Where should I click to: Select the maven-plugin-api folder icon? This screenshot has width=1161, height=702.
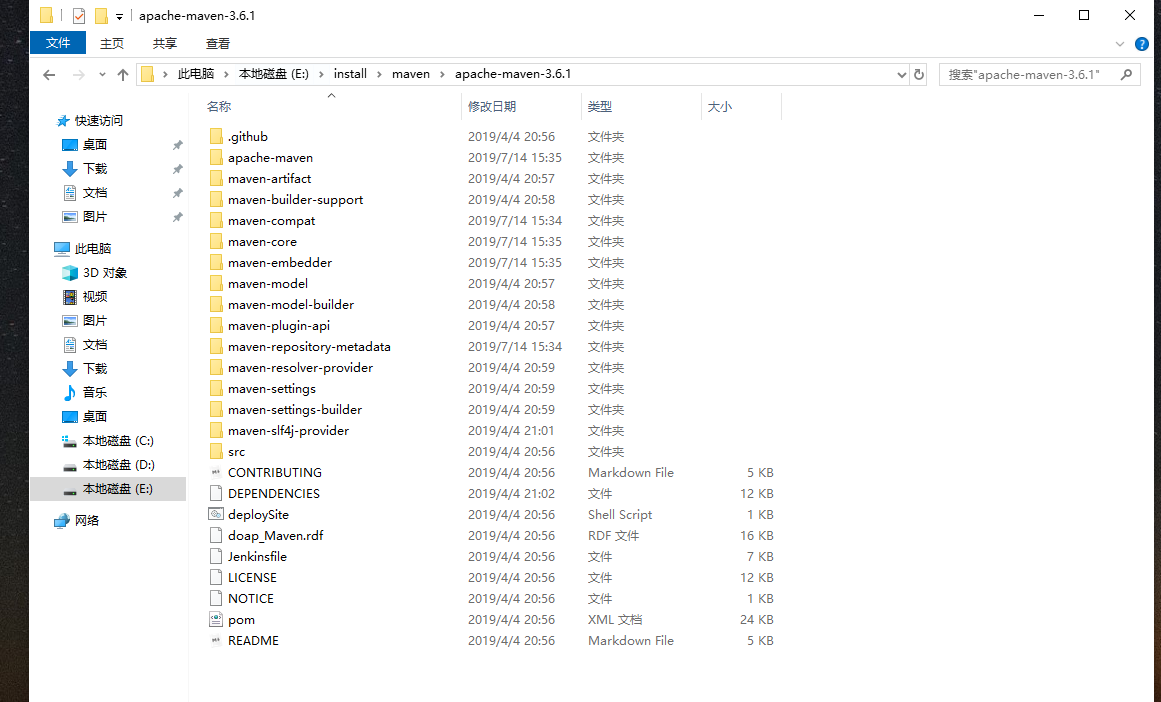pos(216,325)
